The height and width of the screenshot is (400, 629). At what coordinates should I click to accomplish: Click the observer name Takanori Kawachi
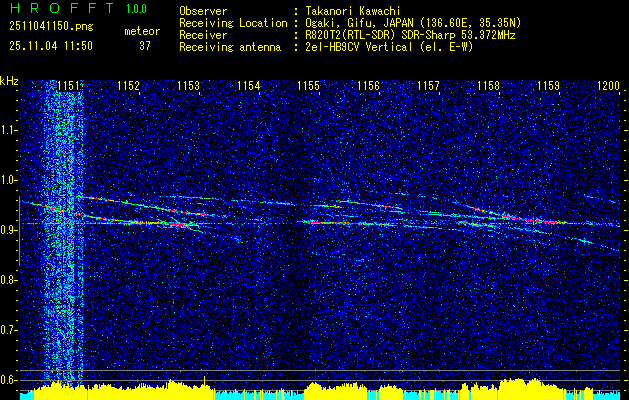pos(353,12)
